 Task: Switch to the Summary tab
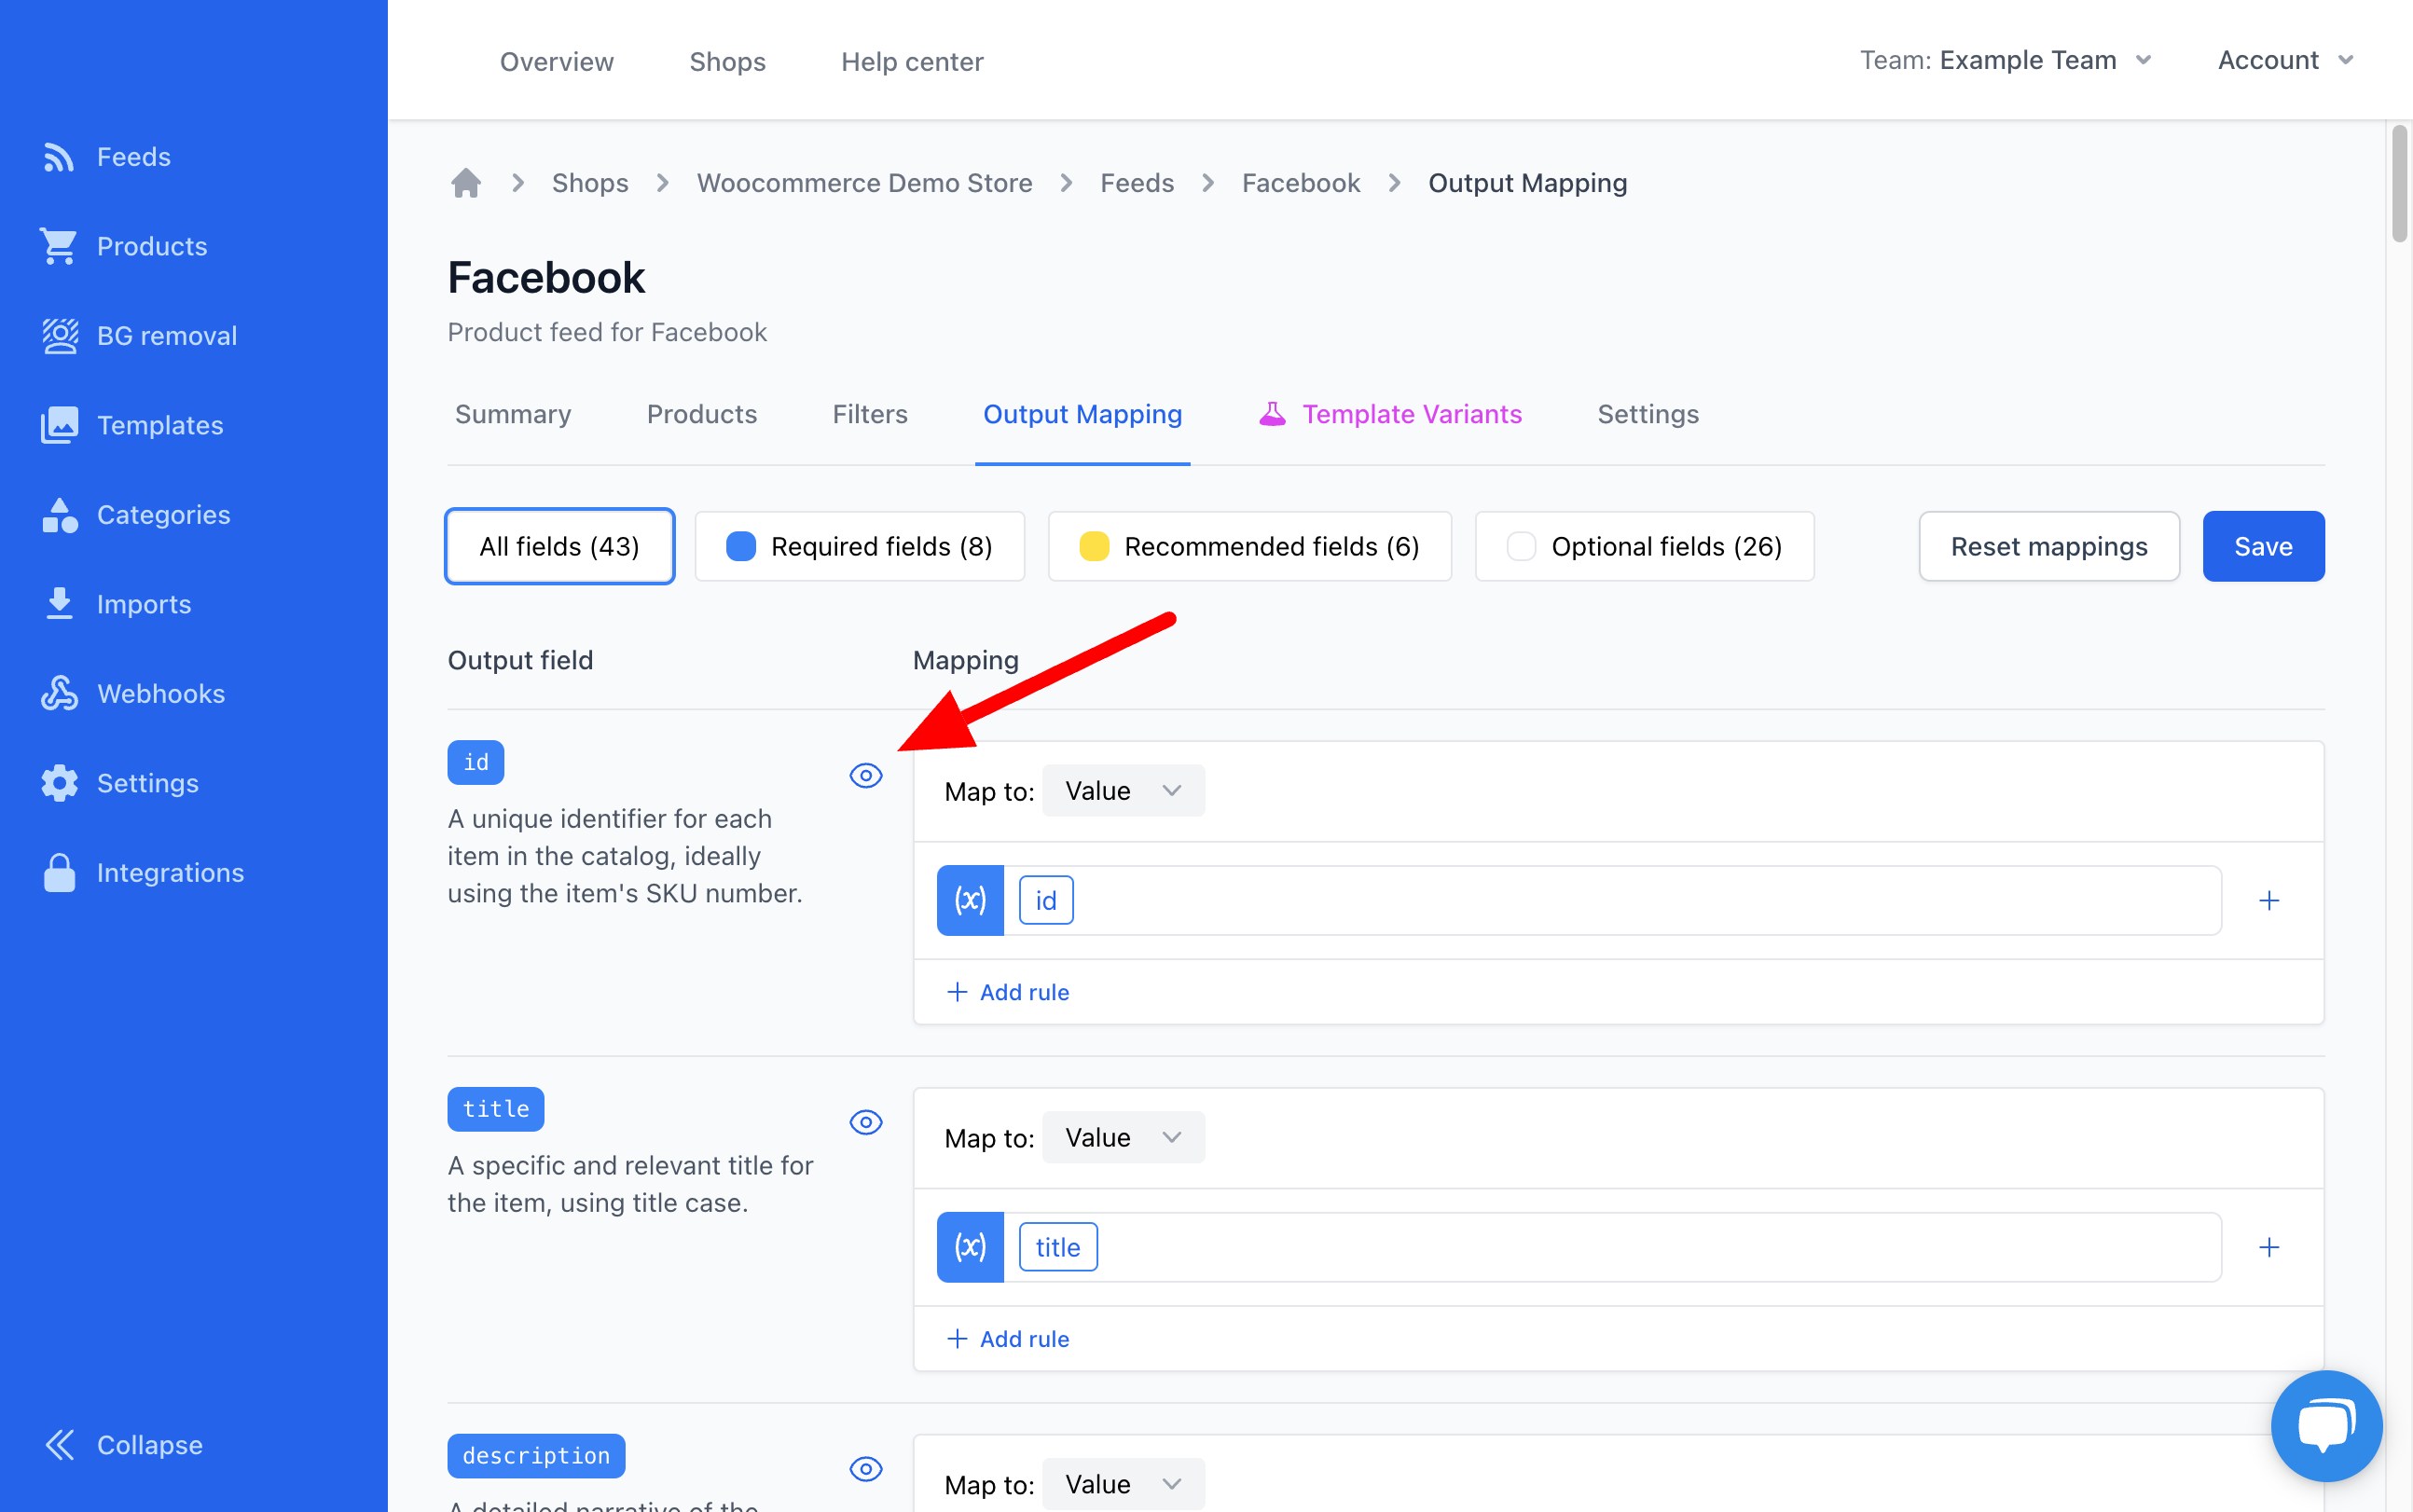pyautogui.click(x=512, y=413)
